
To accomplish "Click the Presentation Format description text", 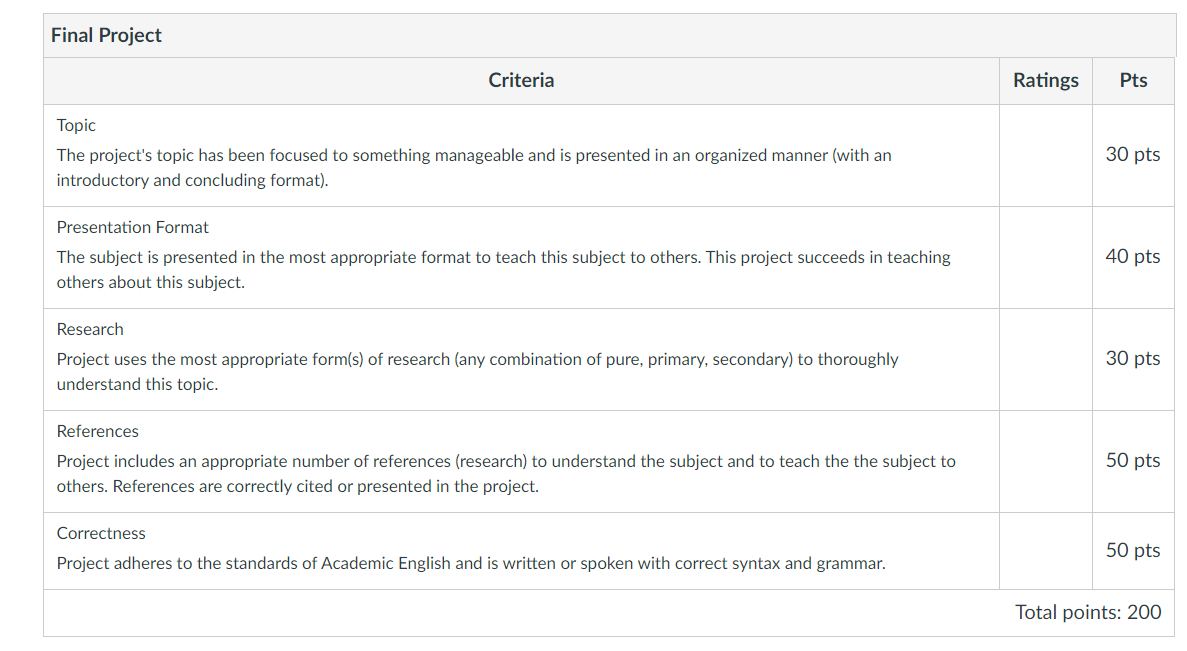I will click(x=503, y=270).
